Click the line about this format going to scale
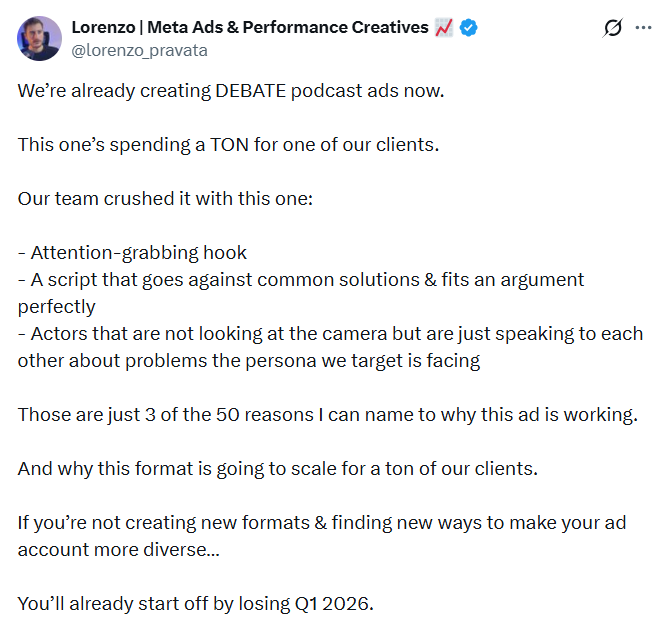 pyautogui.click(x=278, y=468)
